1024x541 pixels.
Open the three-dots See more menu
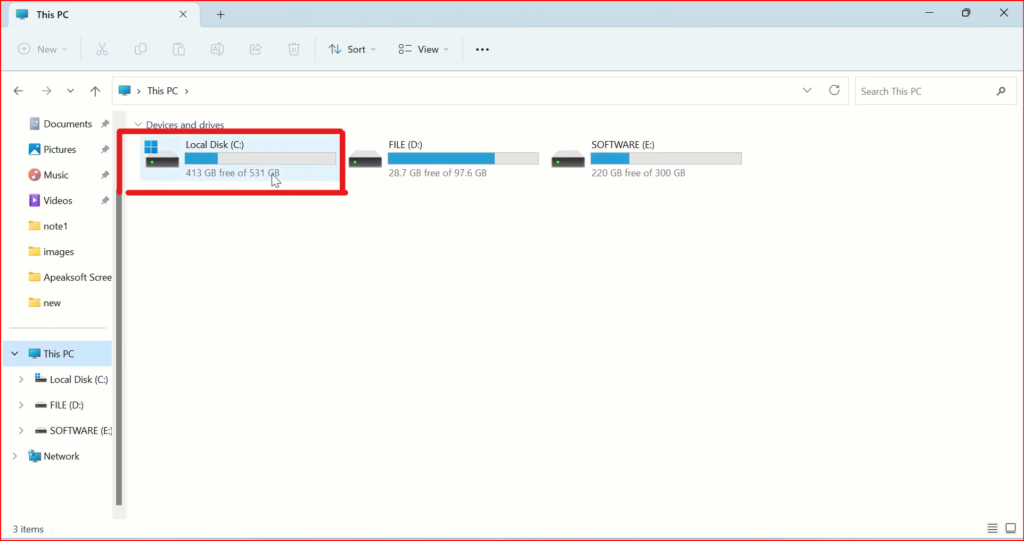[x=483, y=49]
